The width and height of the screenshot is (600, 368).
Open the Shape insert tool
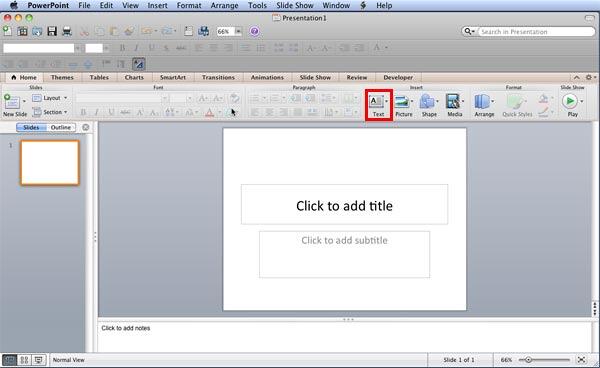tap(427, 102)
